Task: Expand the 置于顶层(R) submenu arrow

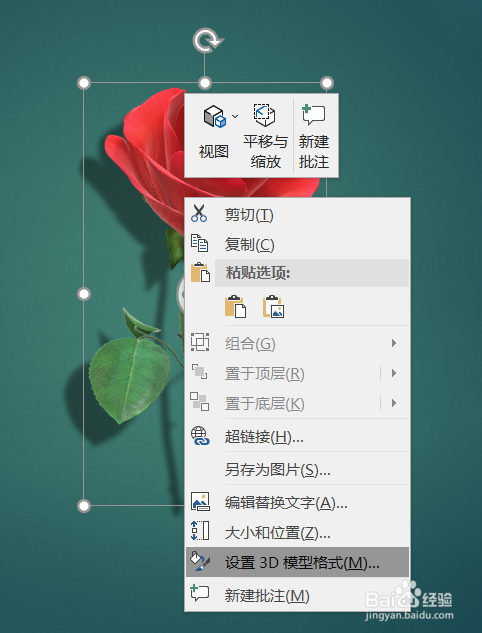Action: (394, 373)
